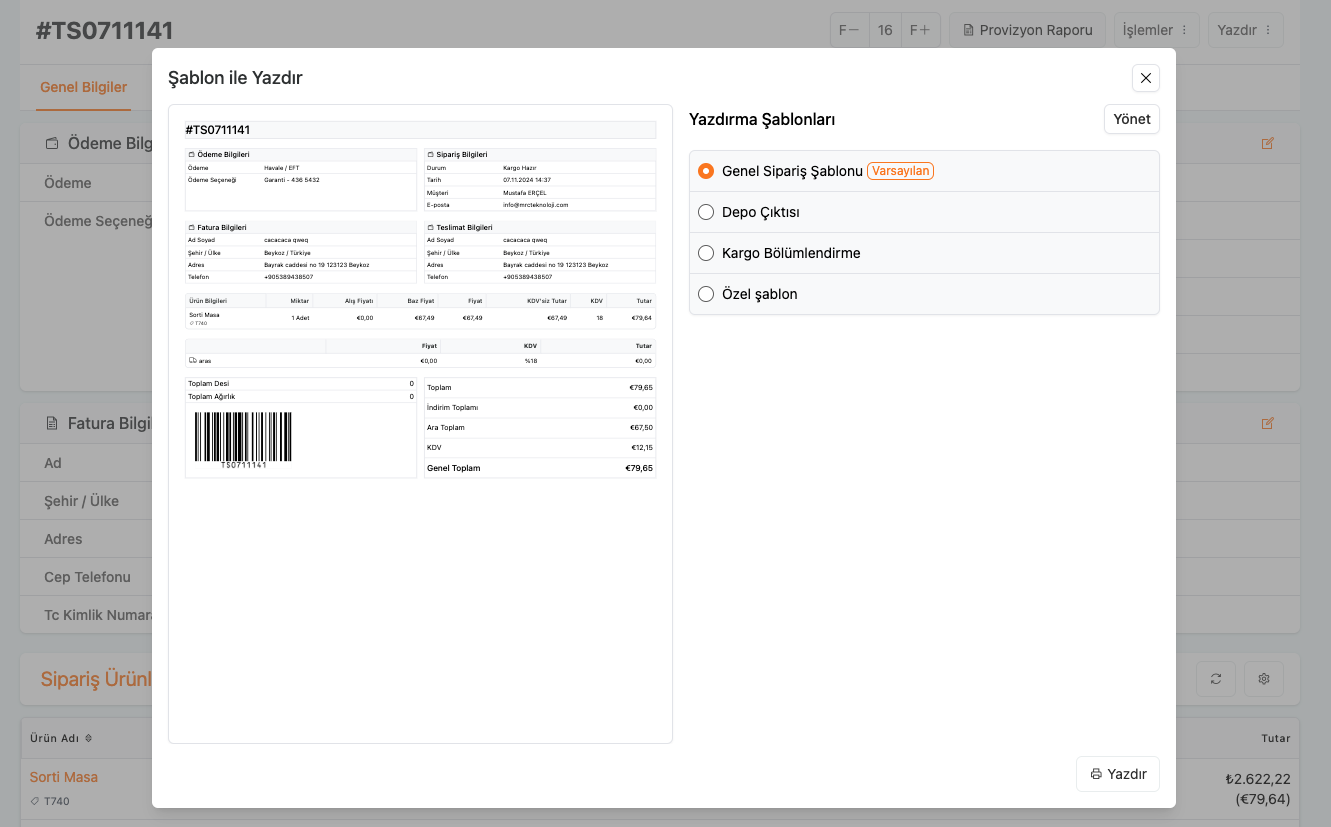The width and height of the screenshot is (1331, 827).
Task: Increase font size with F+ button
Action: [x=919, y=30]
